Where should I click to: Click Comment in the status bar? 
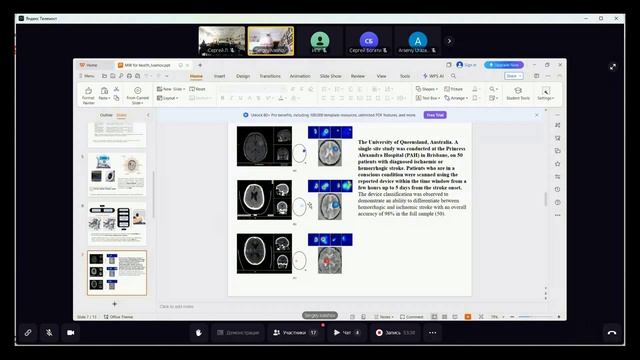point(412,317)
